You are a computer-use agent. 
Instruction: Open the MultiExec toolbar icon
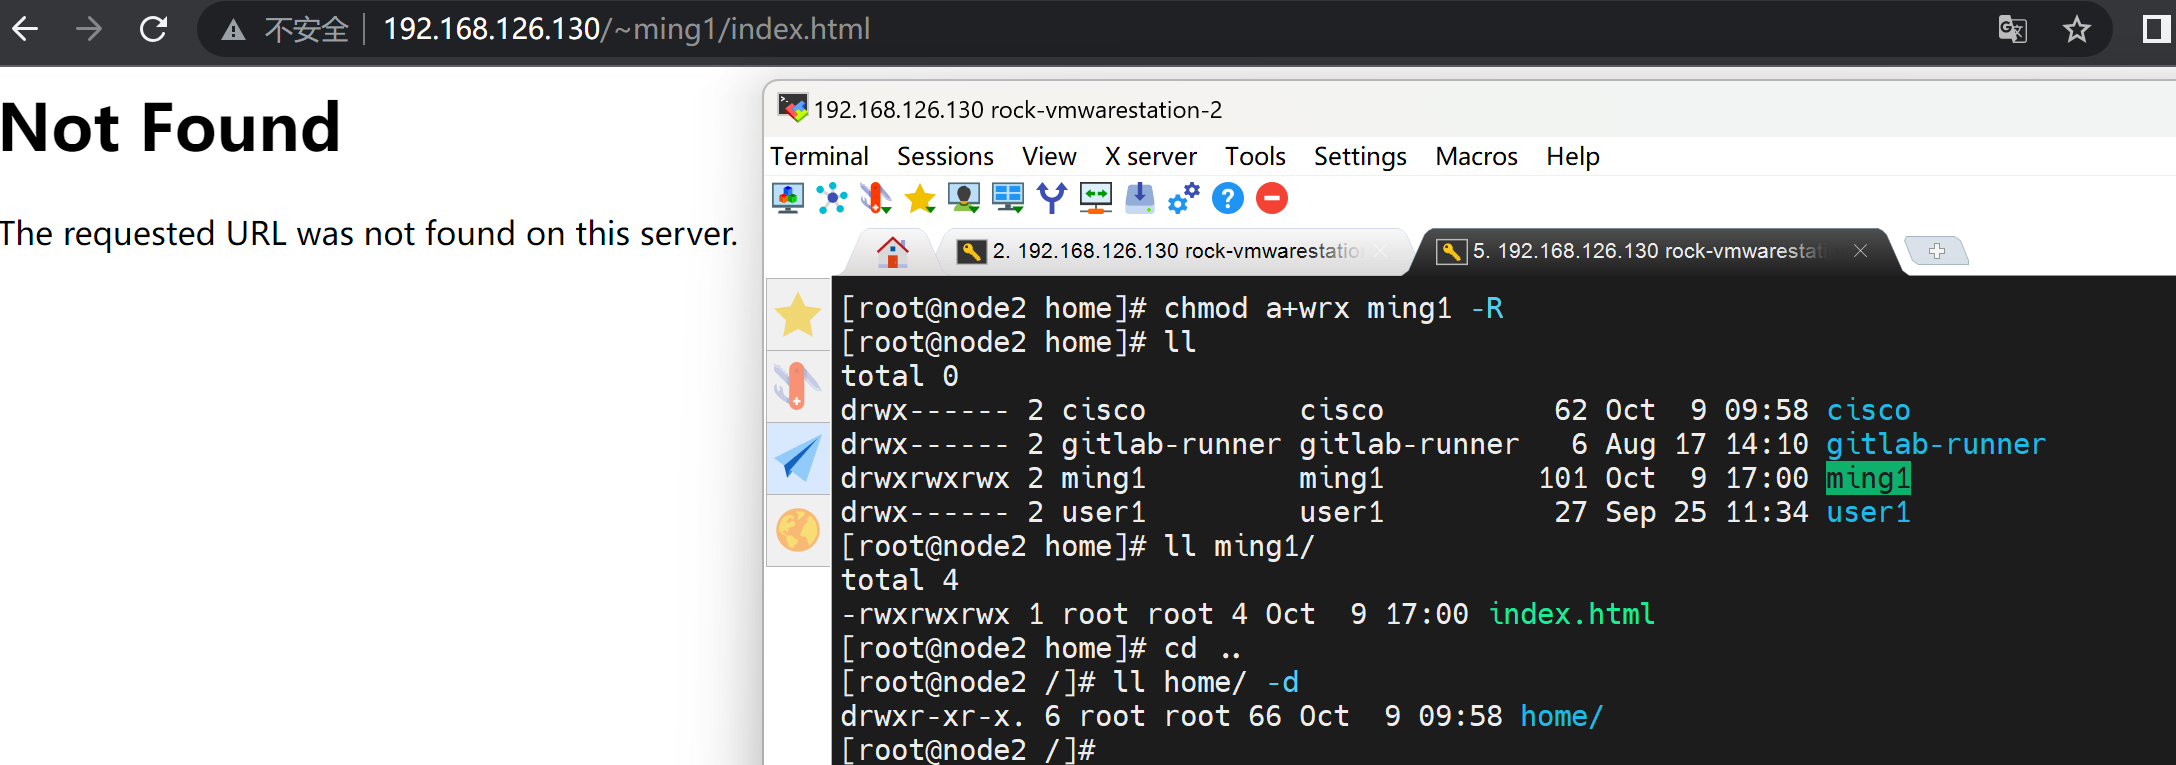tap(1007, 198)
